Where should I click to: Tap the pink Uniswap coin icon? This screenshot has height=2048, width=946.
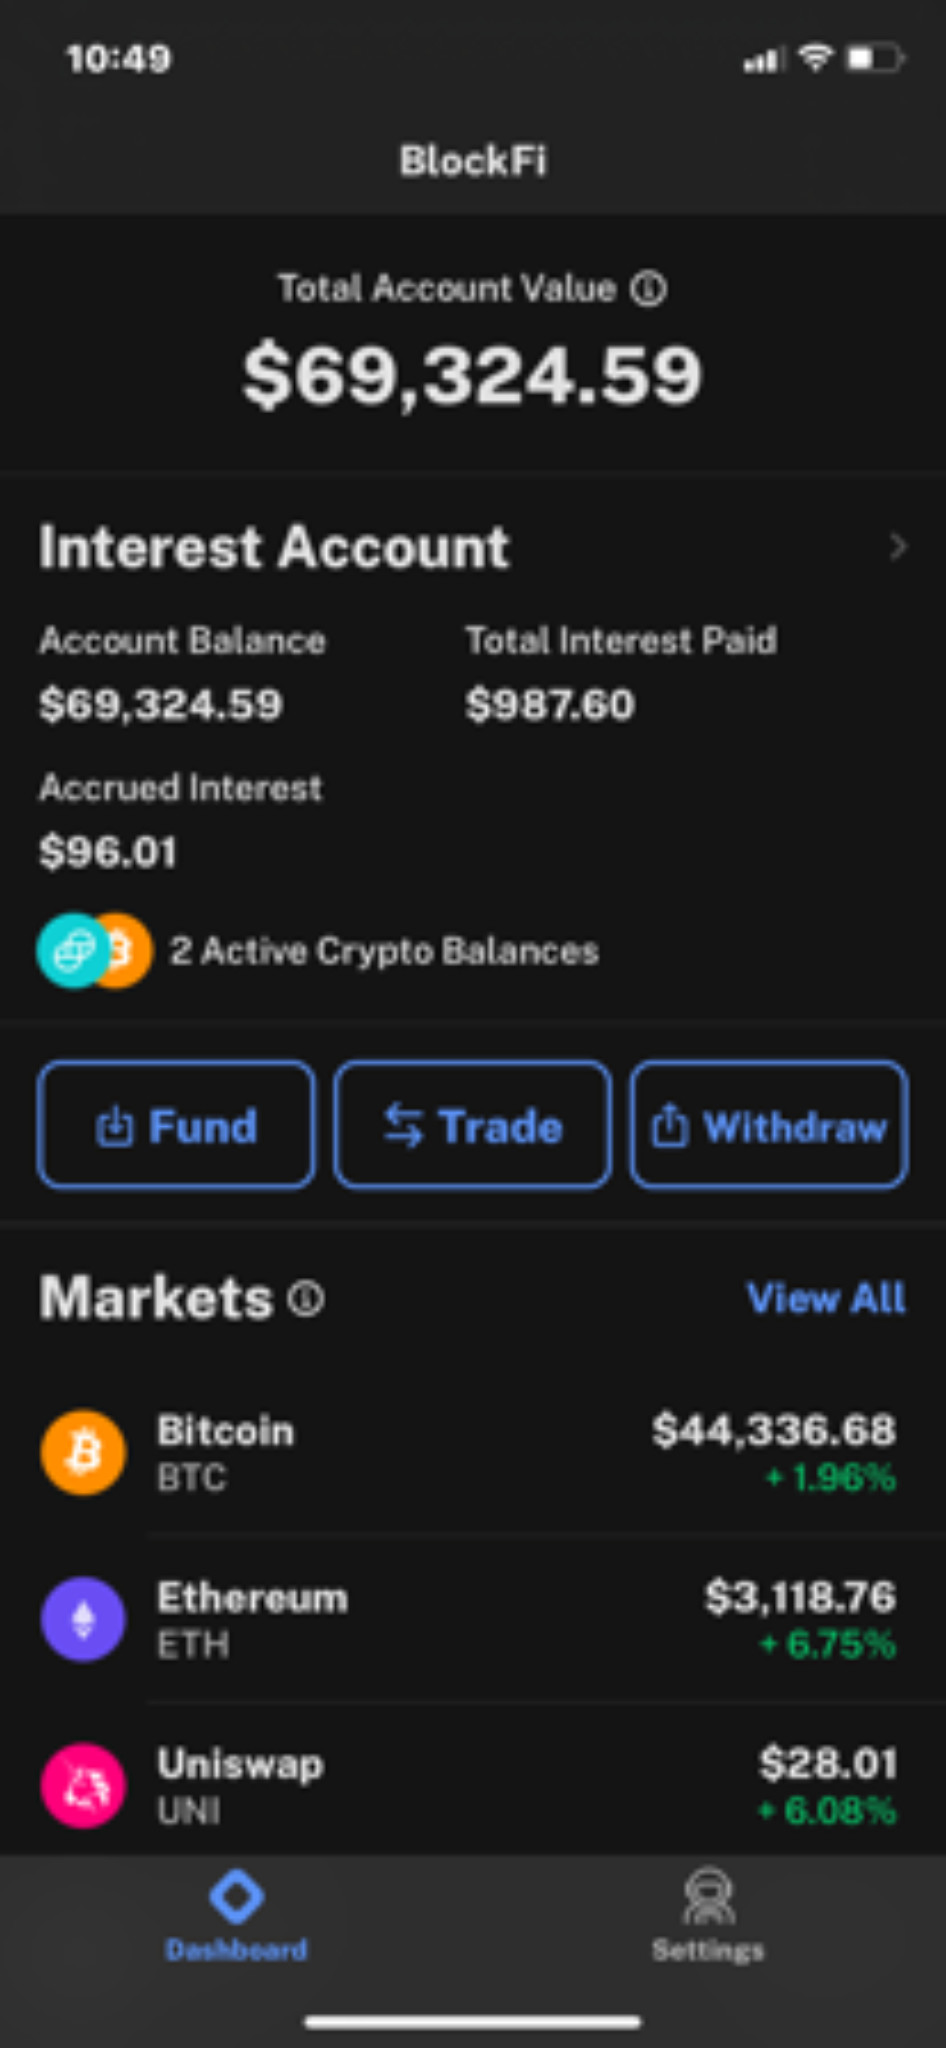point(83,1785)
